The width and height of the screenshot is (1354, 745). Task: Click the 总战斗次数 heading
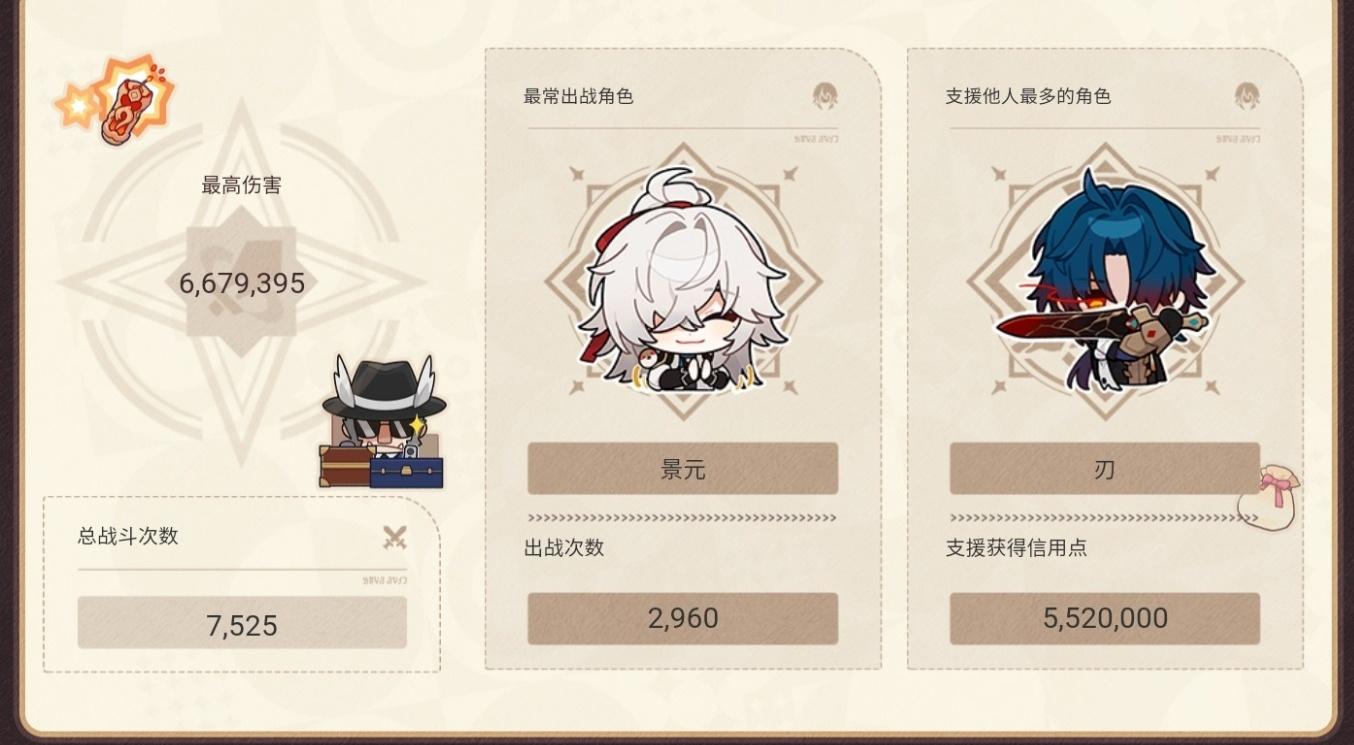coord(128,536)
